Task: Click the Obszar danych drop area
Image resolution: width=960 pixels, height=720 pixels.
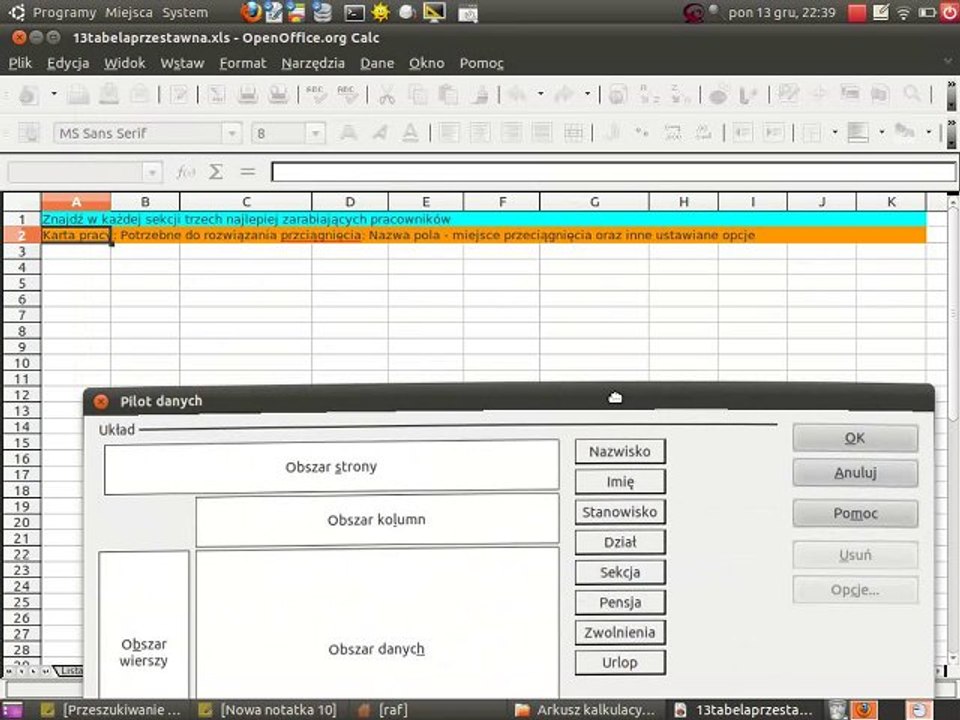Action: [x=377, y=623]
